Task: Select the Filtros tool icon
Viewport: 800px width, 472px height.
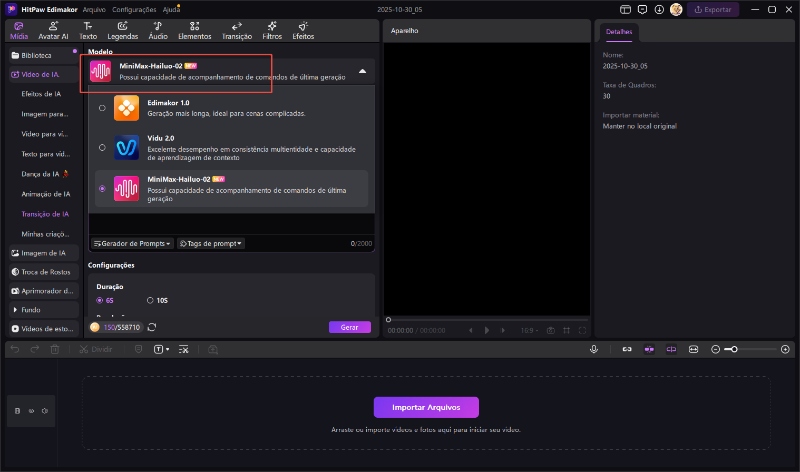Action: (x=272, y=29)
